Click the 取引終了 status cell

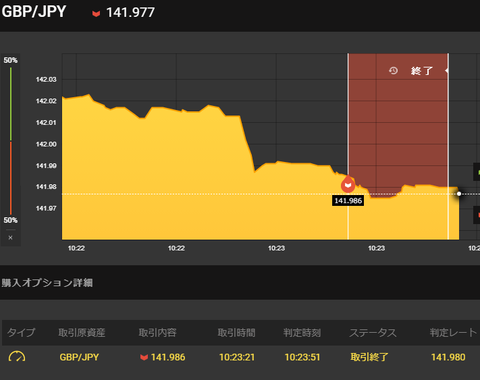click(x=369, y=357)
